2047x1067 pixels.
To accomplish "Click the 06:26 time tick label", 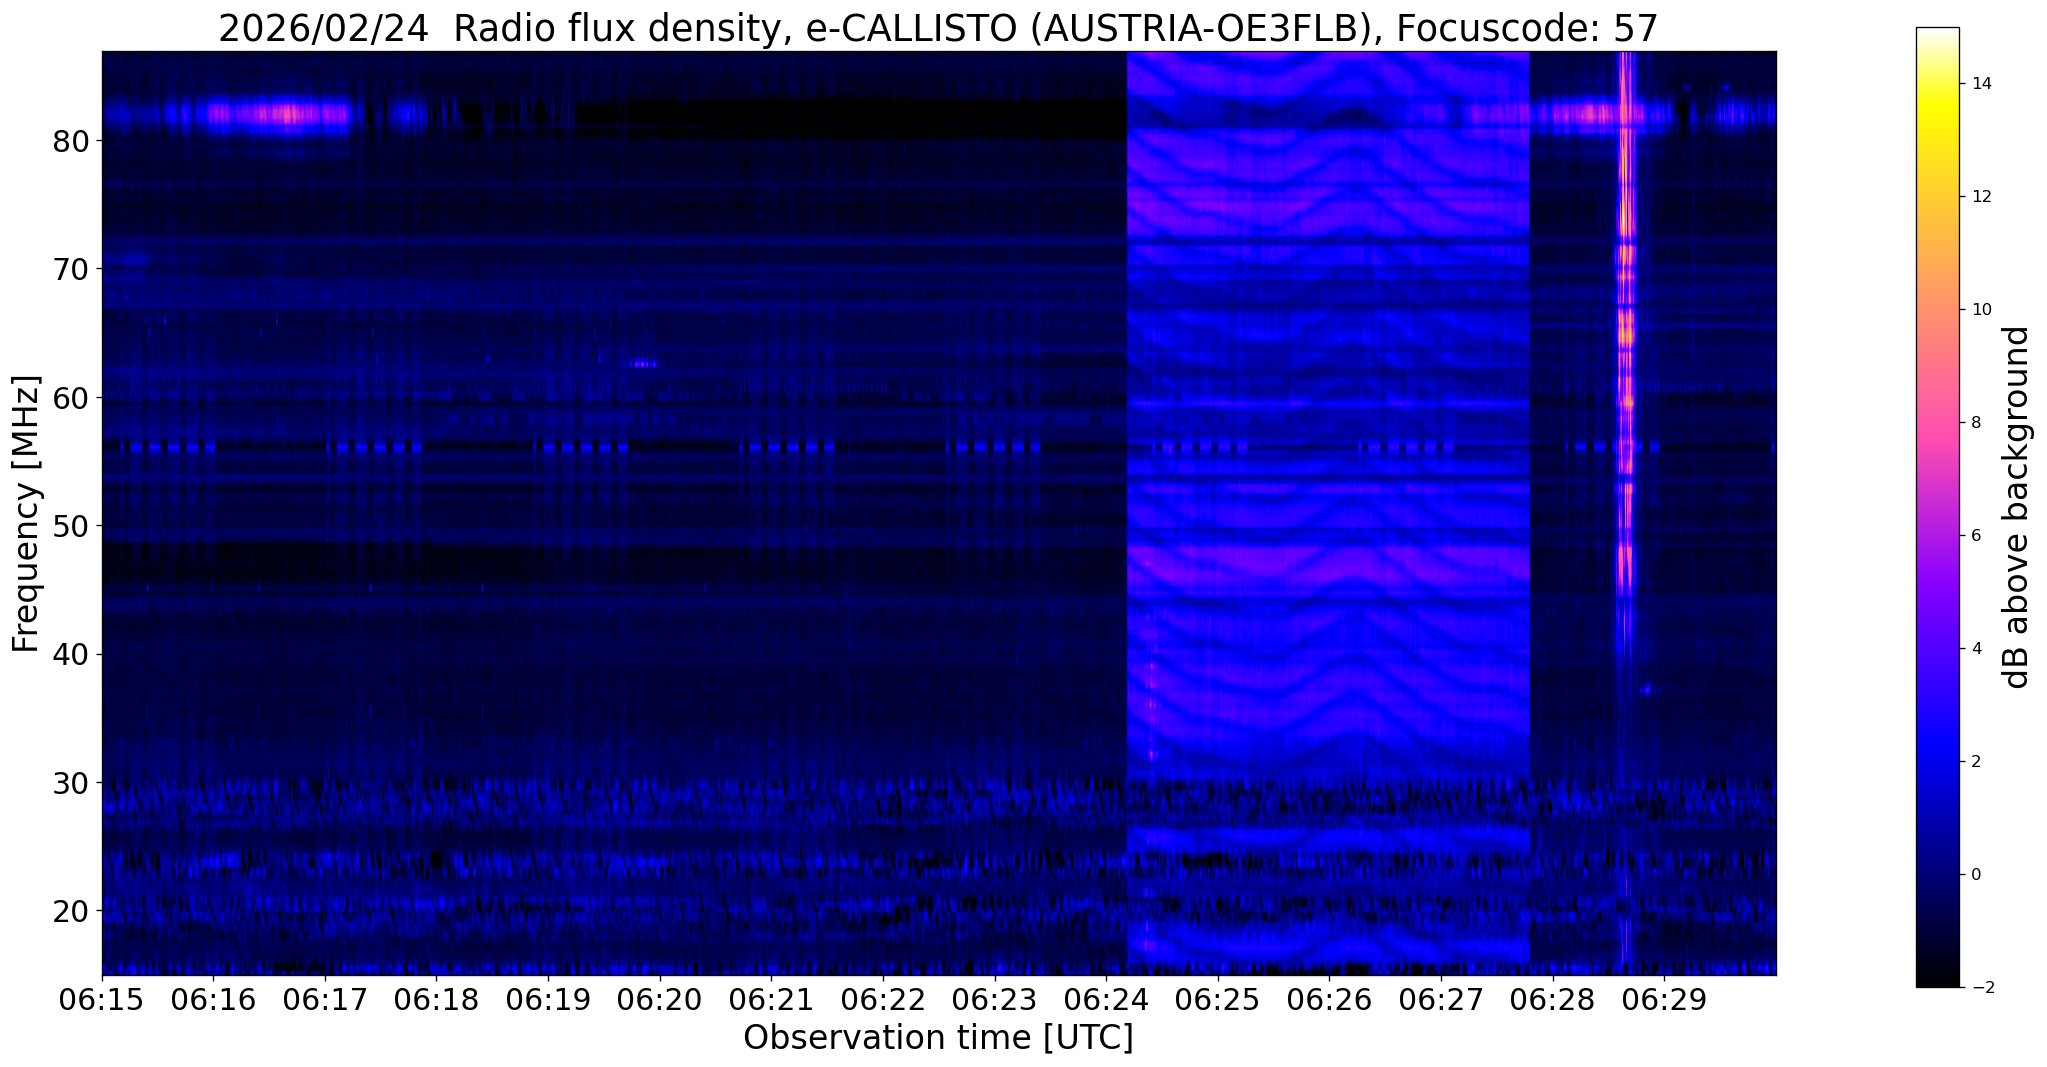I will (x=1329, y=1000).
